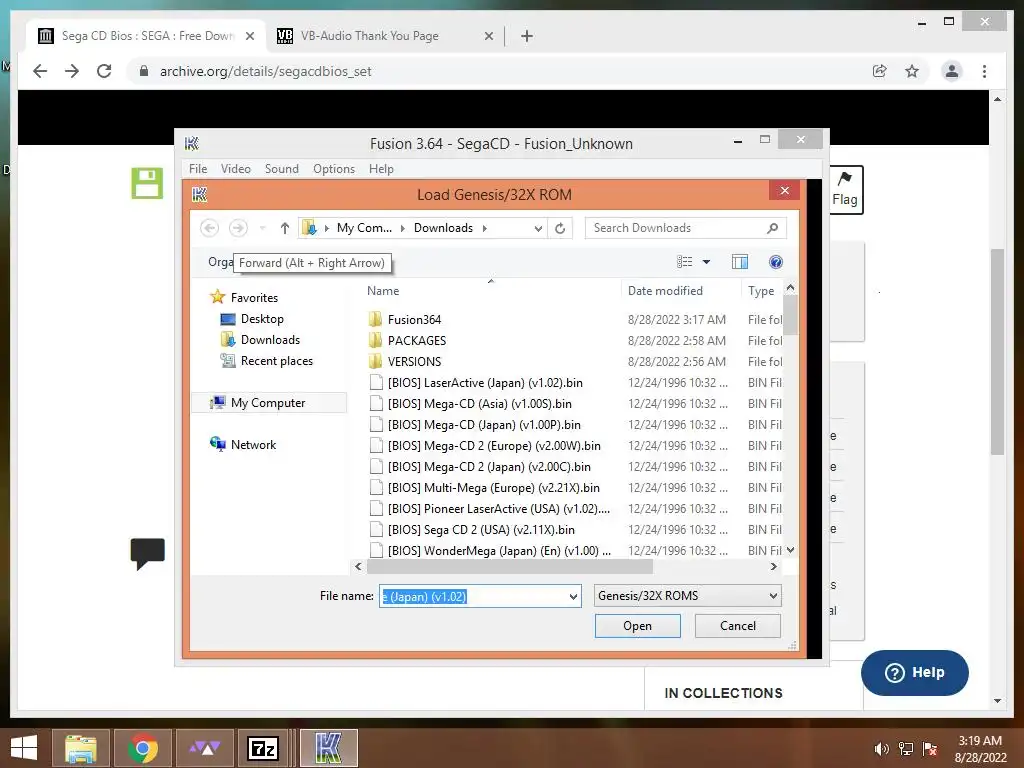Open a new Chrome tab
Screen dimensions: 1024x768
point(527,36)
